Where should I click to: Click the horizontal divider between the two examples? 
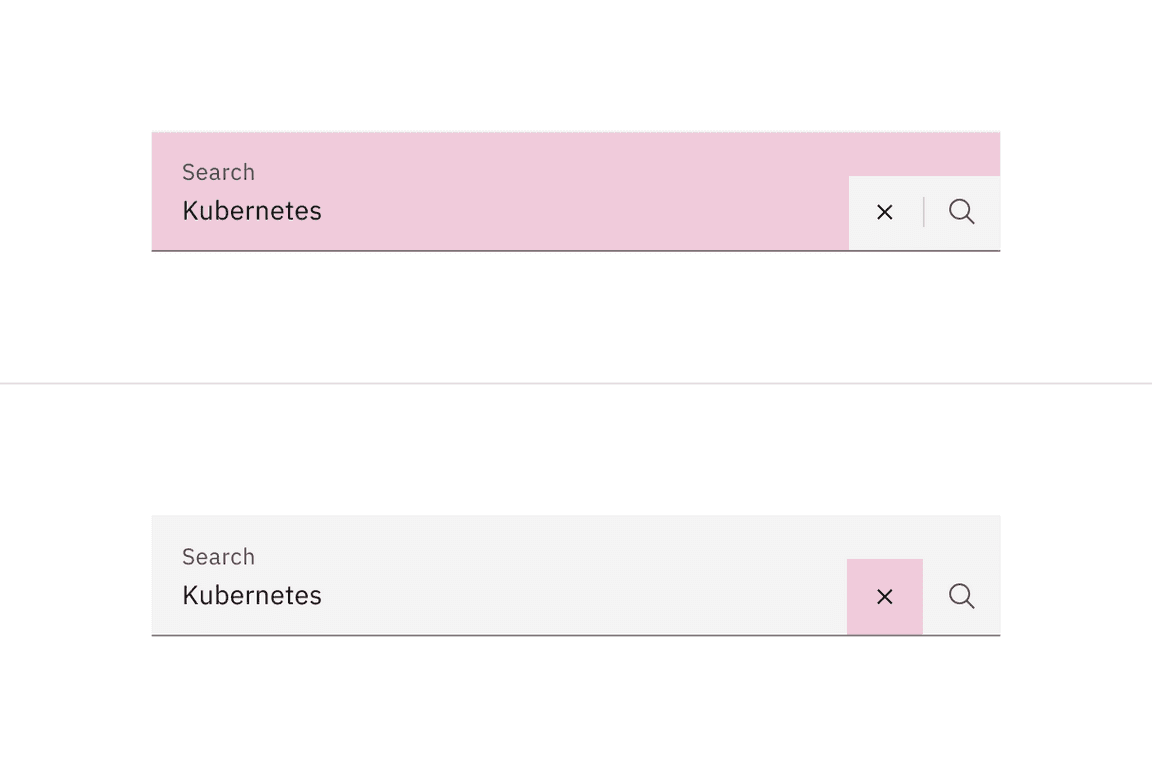[x=576, y=383]
